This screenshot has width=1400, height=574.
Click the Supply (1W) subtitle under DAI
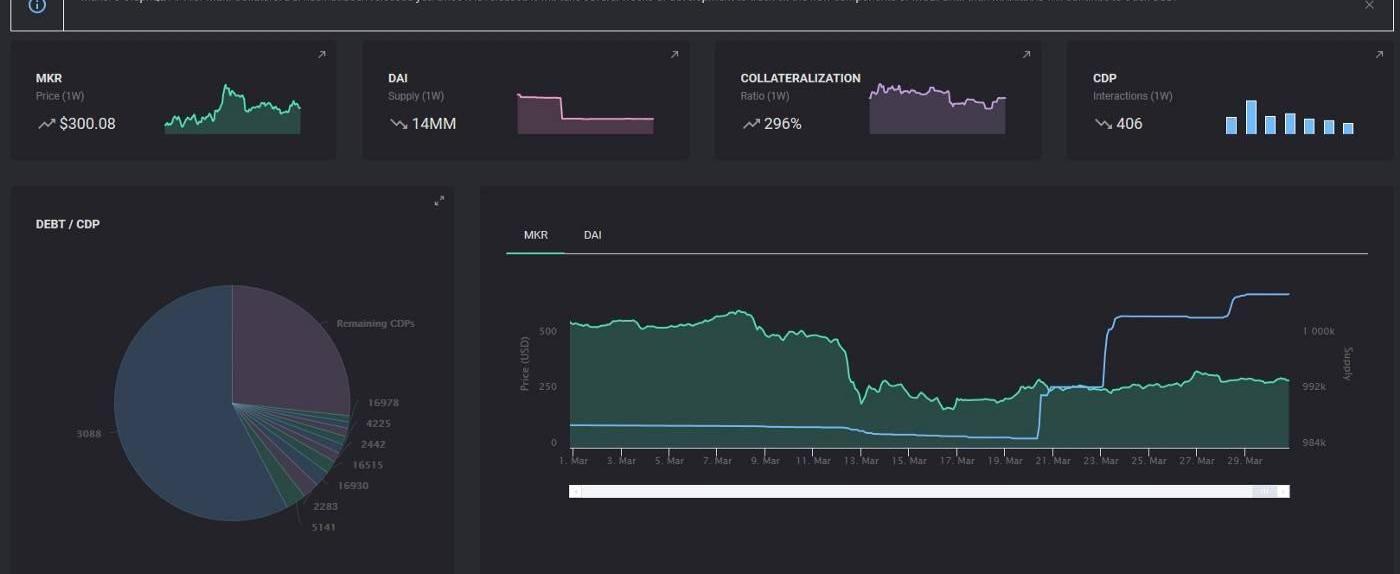coord(416,96)
